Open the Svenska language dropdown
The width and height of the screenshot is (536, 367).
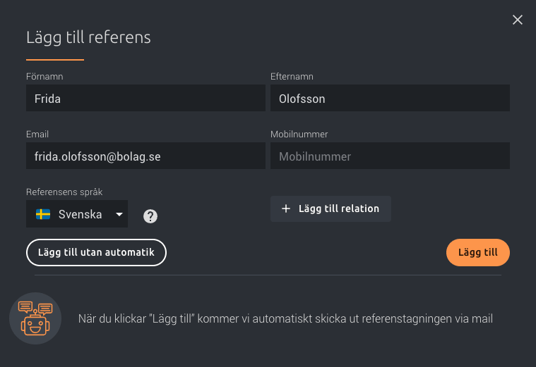tap(77, 214)
